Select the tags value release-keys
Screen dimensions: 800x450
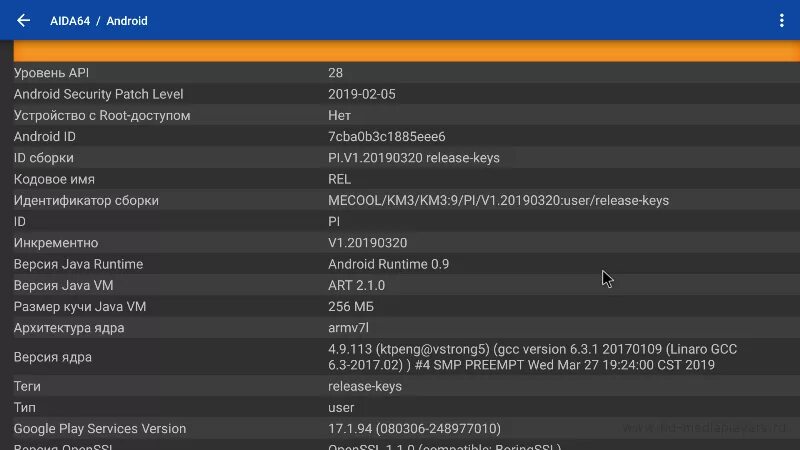365,387
